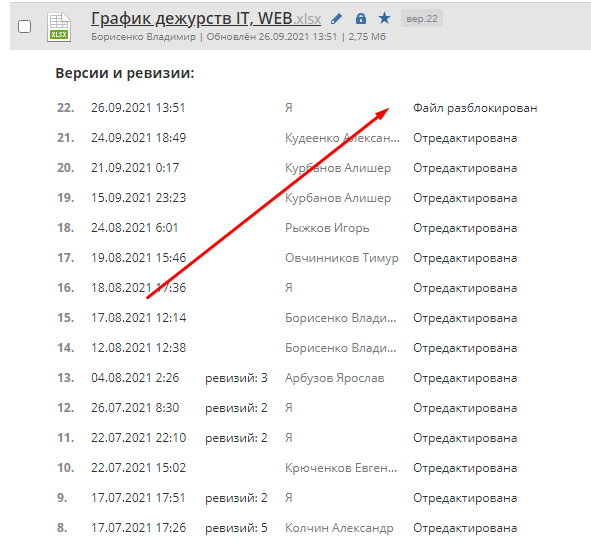Click Курбанов Алишер in version 20 row
Image resolution: width=591 pixels, height=547 pixels.
[338, 168]
